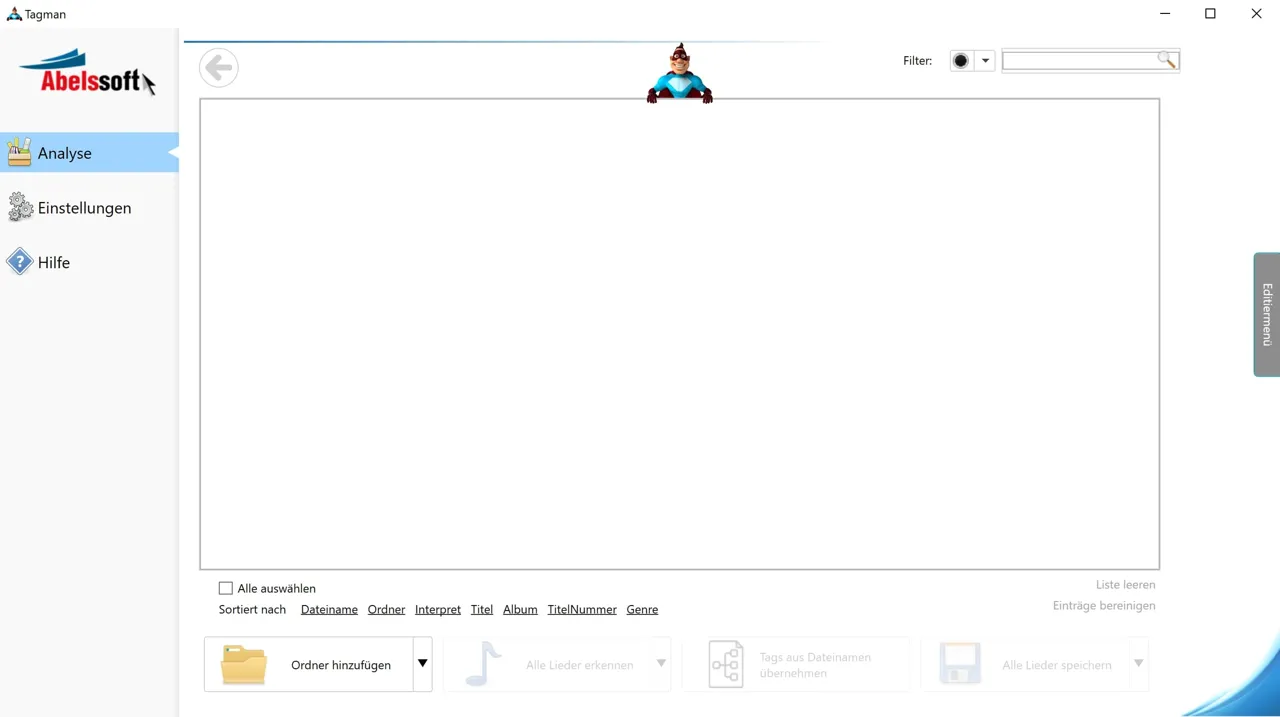1280x717 pixels.
Task: Click the Tagman title bar app icon
Action: tap(14, 14)
